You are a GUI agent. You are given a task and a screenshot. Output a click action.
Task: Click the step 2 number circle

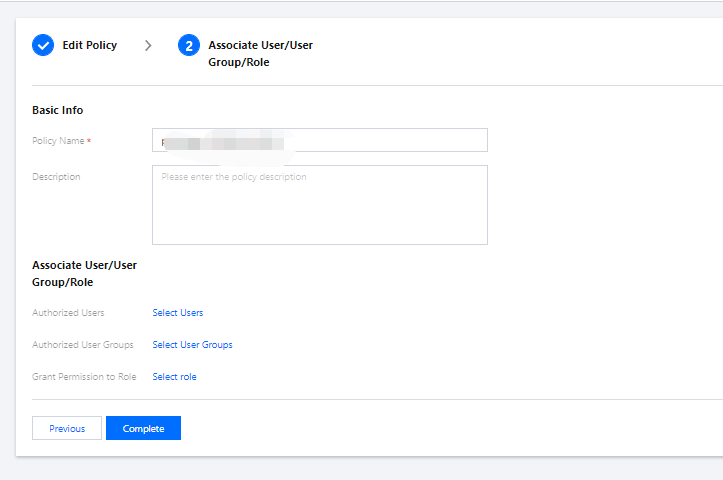click(x=189, y=46)
